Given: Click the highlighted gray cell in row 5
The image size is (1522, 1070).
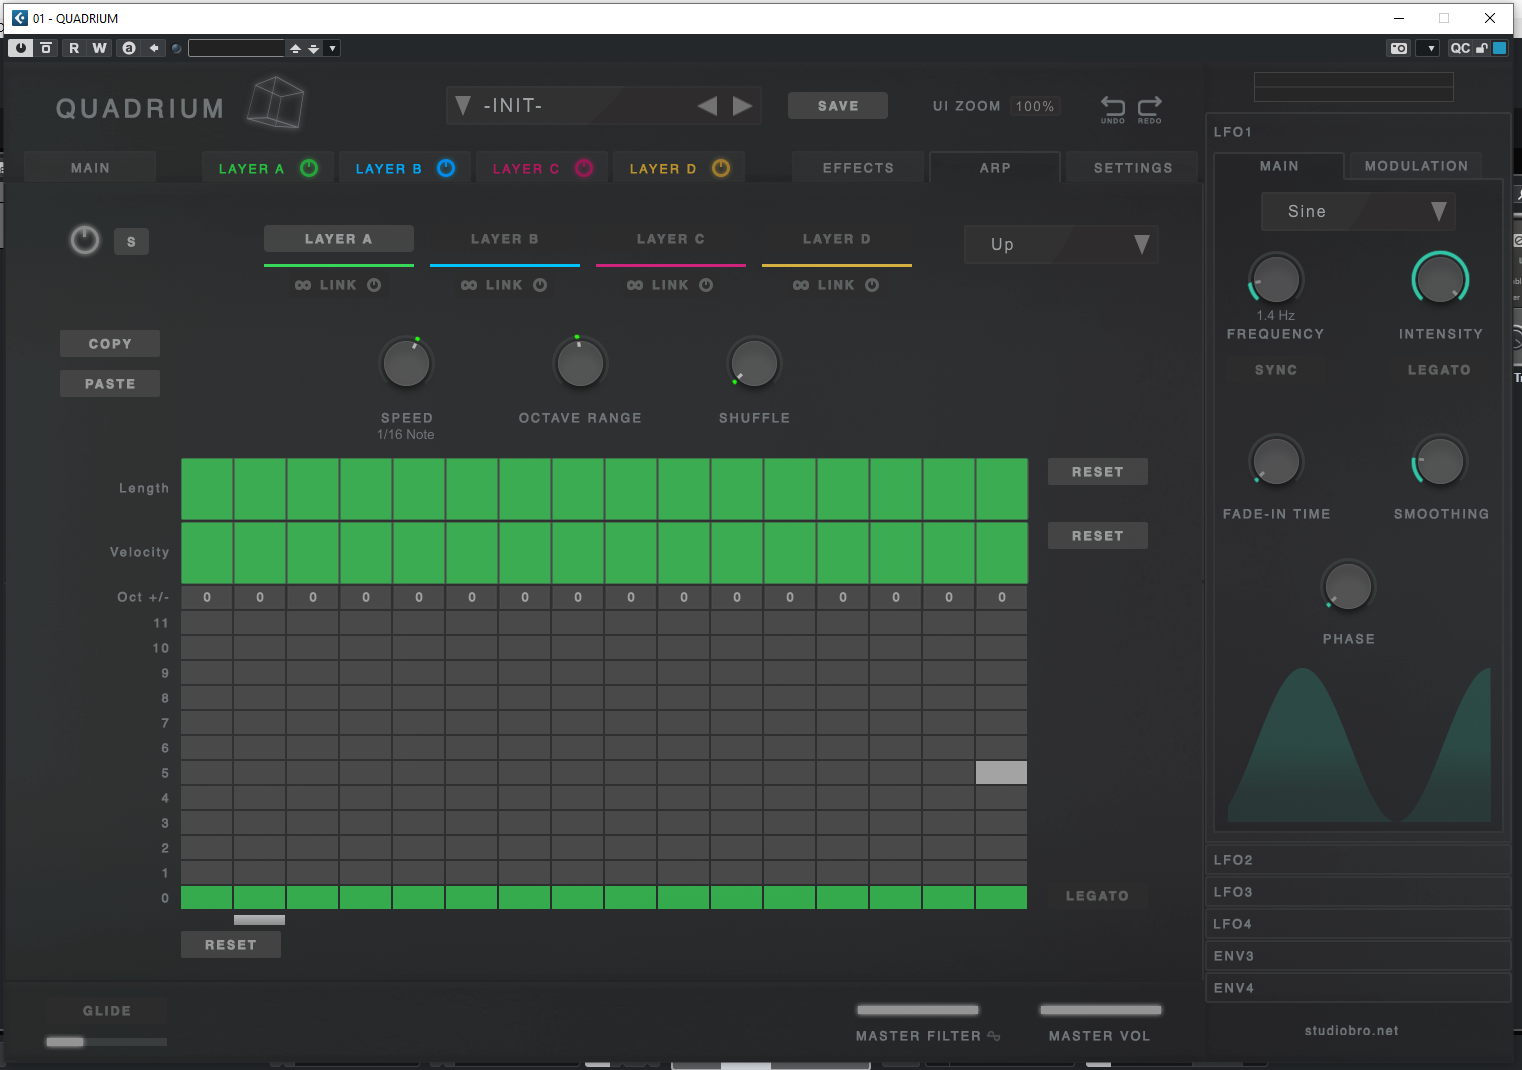Looking at the screenshot, I should (1001, 772).
